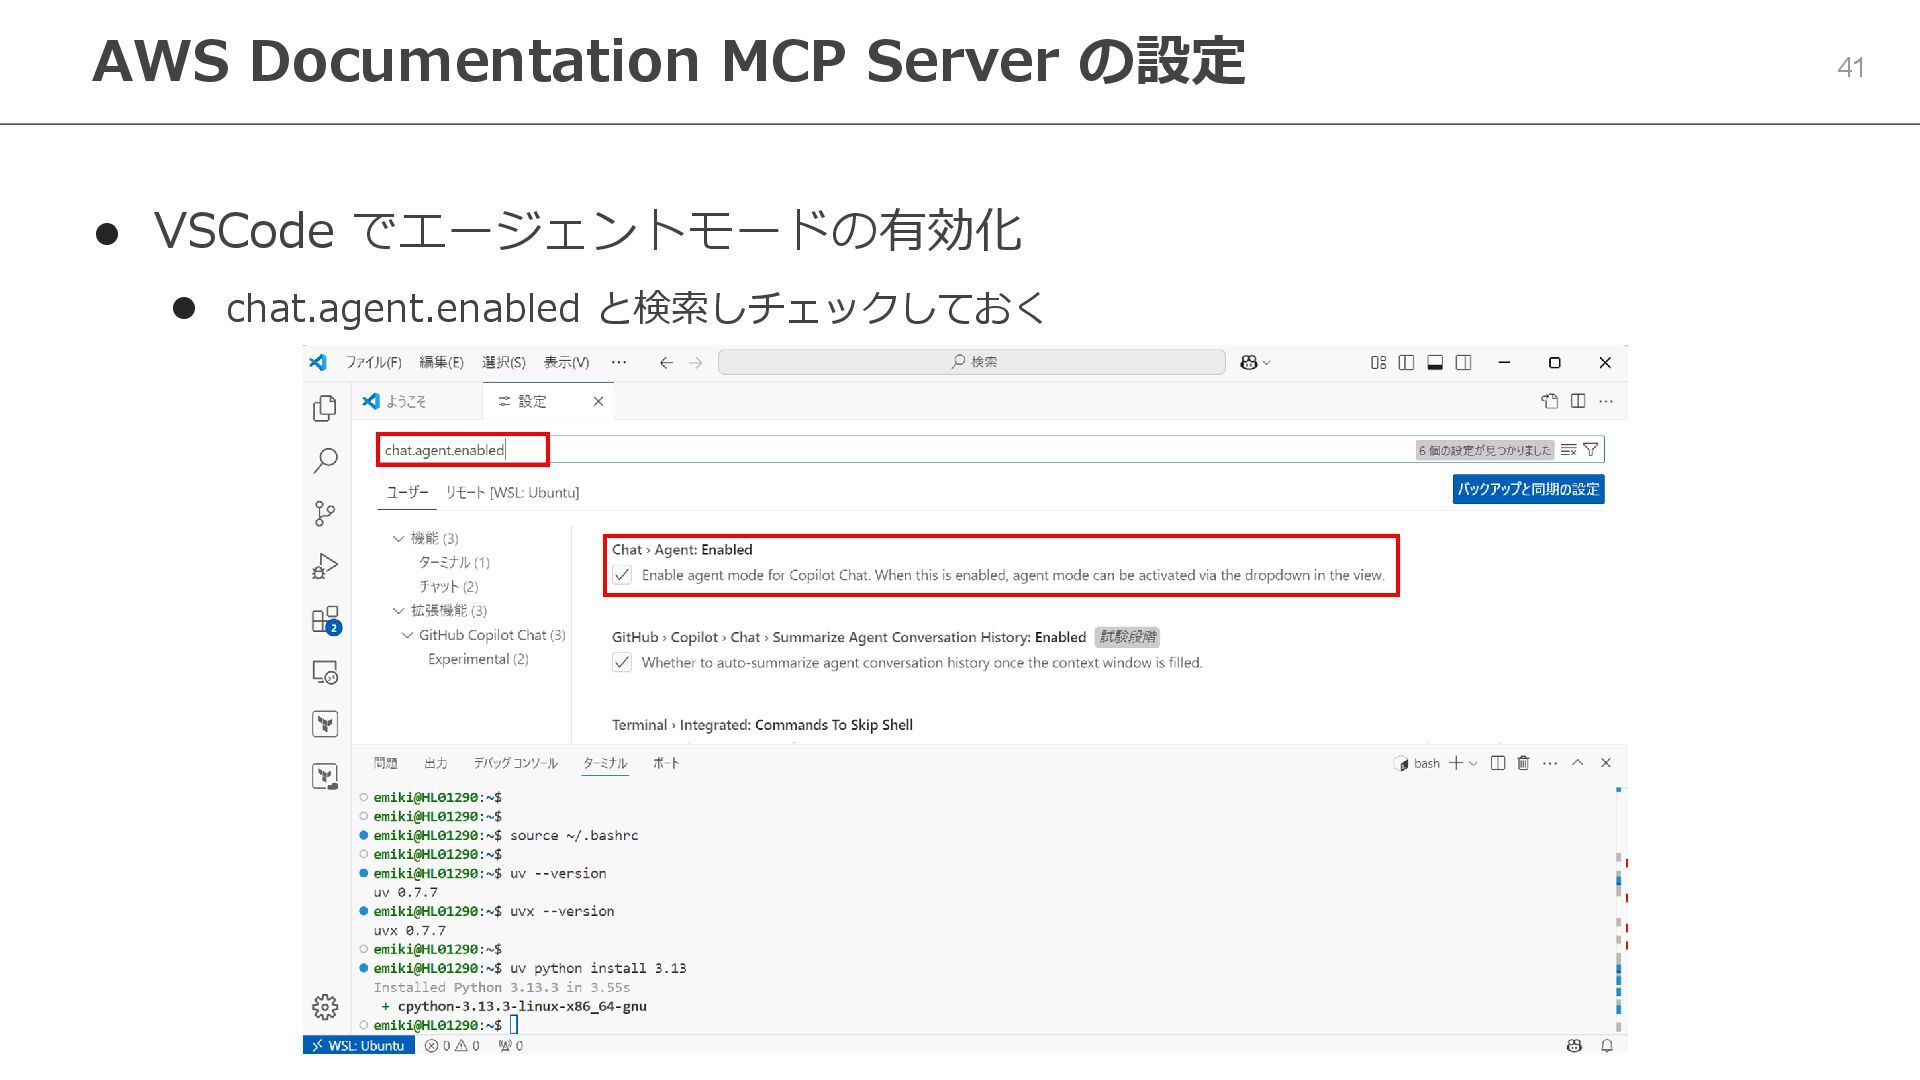This screenshot has height=1080, width=1920.
Task: Open the Extensions view with badge 2
Action: [x=325, y=620]
